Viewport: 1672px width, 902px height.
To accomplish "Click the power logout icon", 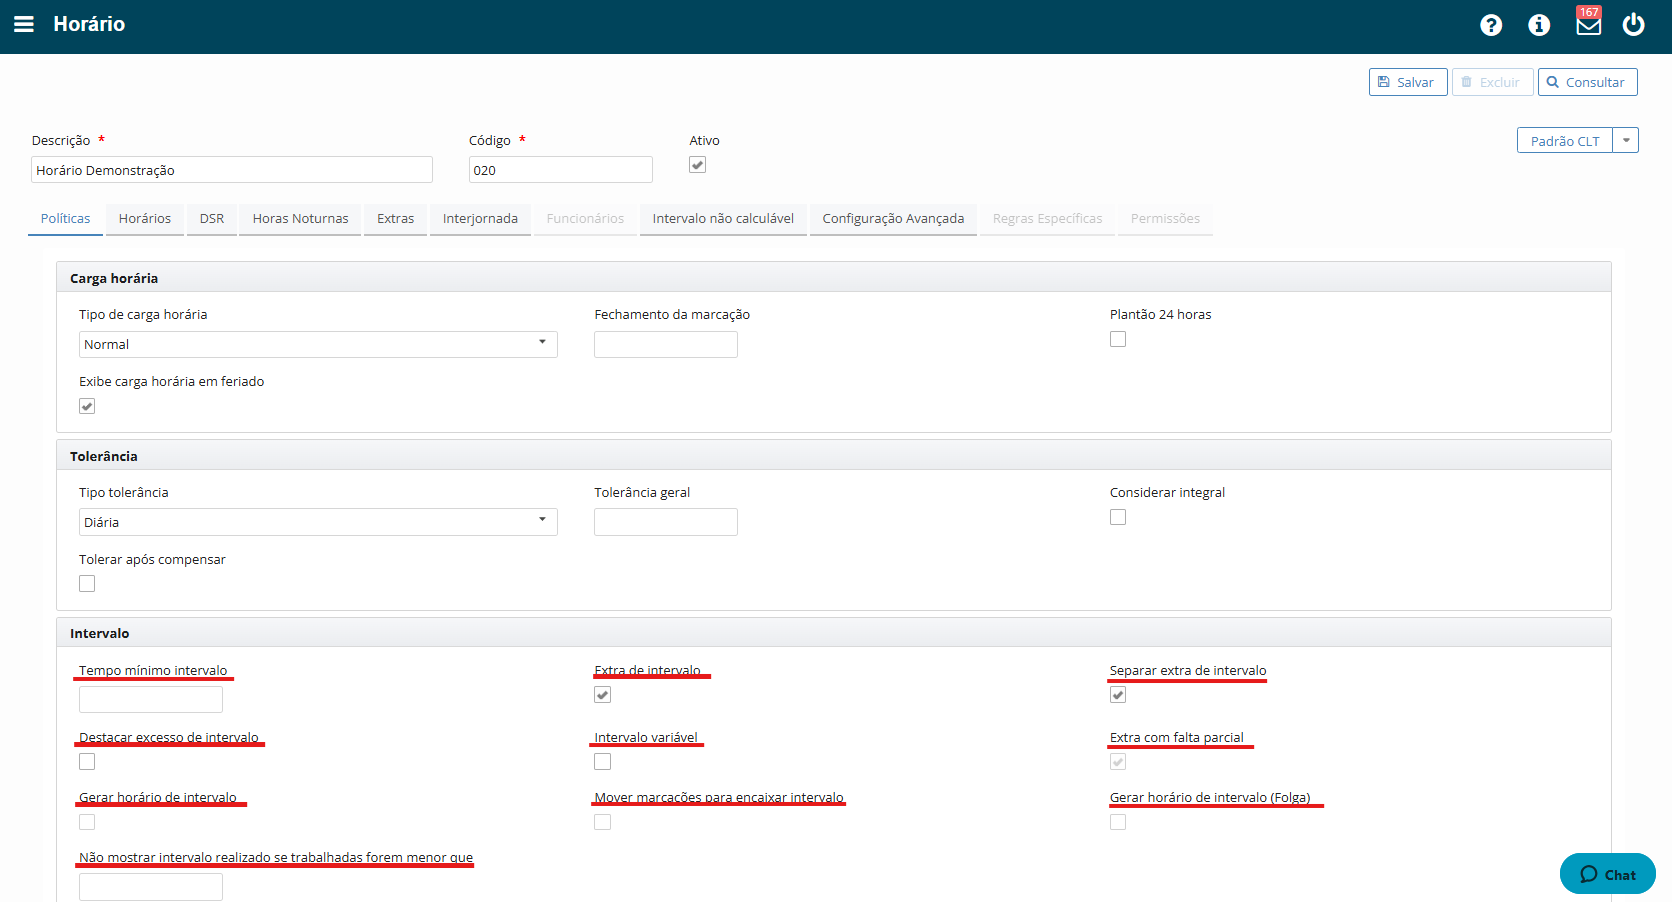I will (x=1633, y=24).
